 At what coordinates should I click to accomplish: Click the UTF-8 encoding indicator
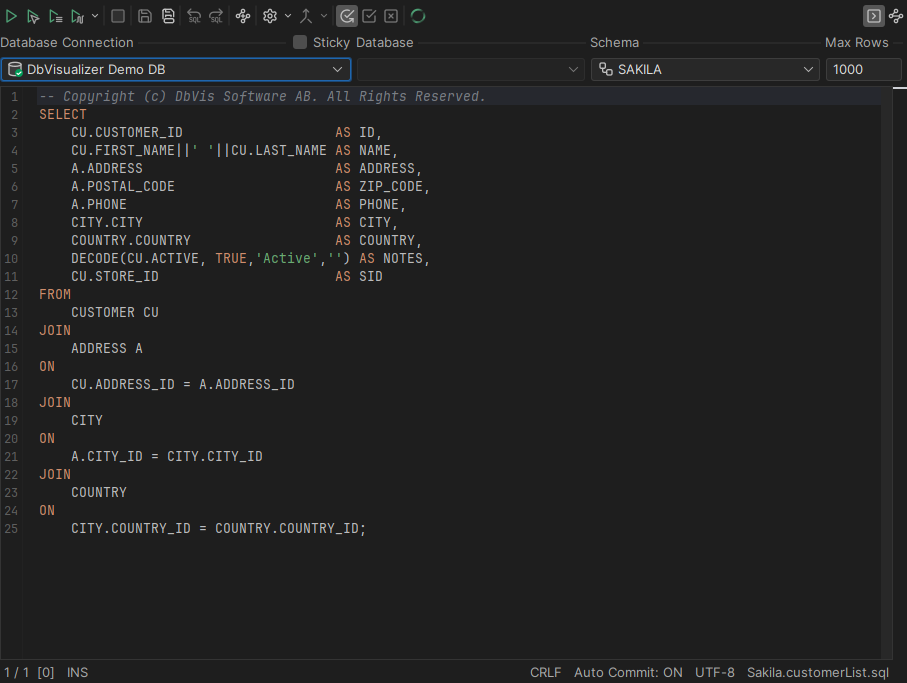point(715,673)
